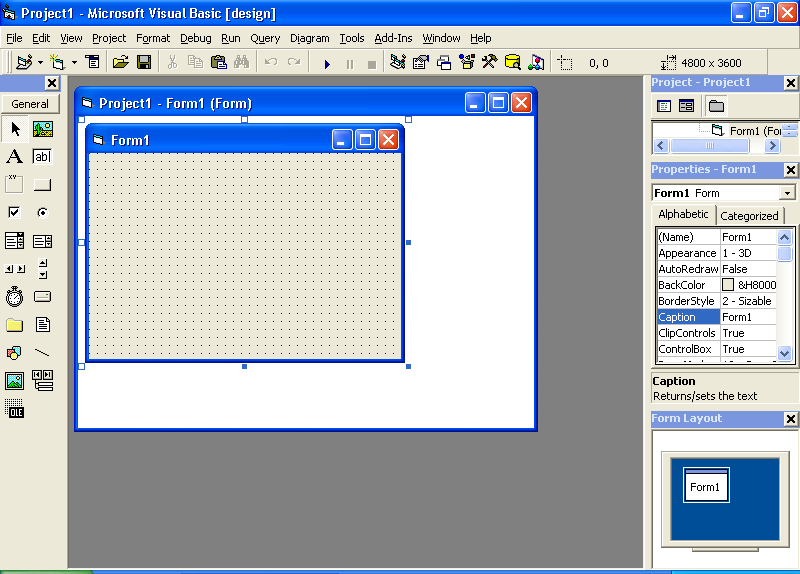800x574 pixels.
Task: Select the Line control tool
Action: [x=43, y=353]
